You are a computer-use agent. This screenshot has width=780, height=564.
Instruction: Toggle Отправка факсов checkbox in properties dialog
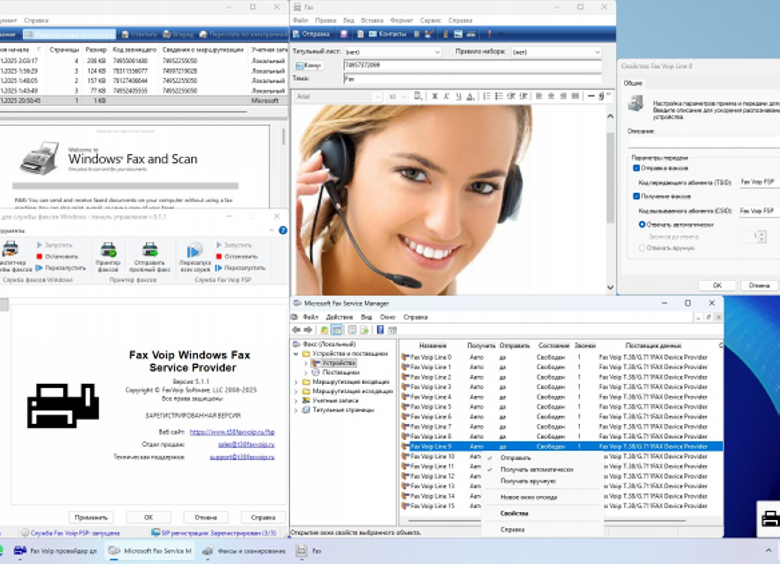[x=636, y=168]
